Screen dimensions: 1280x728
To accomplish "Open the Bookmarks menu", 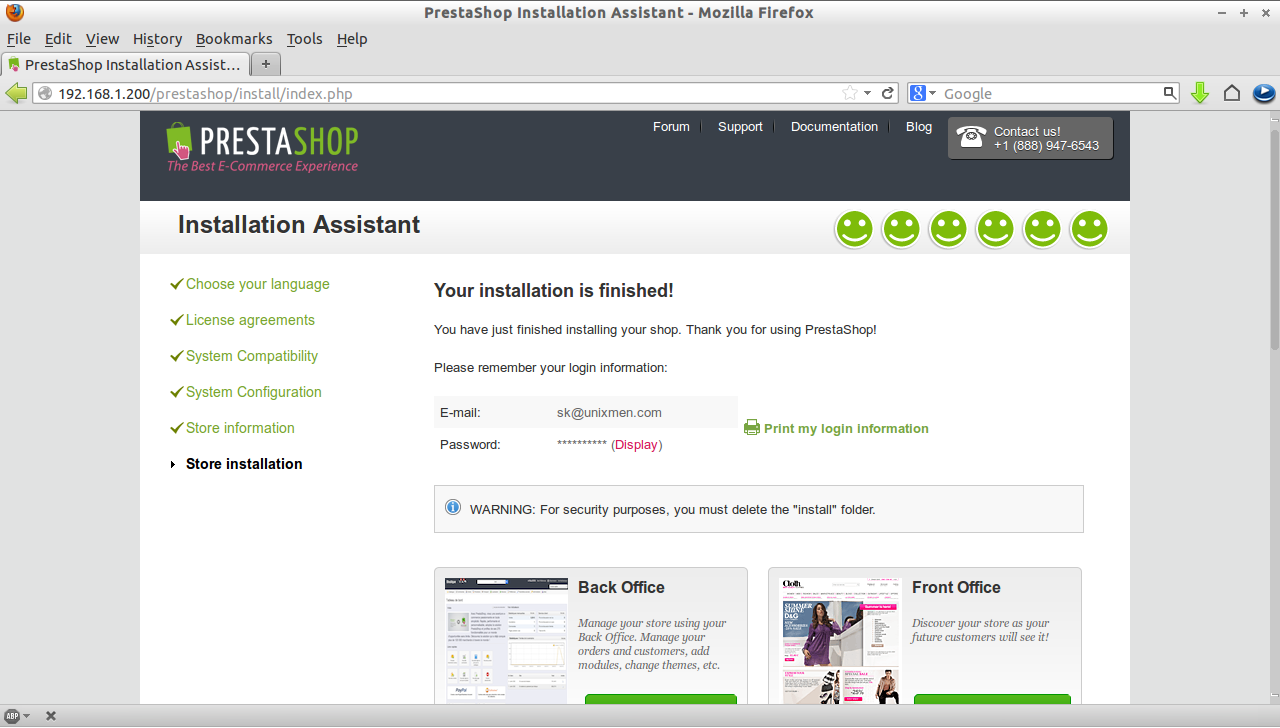I will click(234, 39).
